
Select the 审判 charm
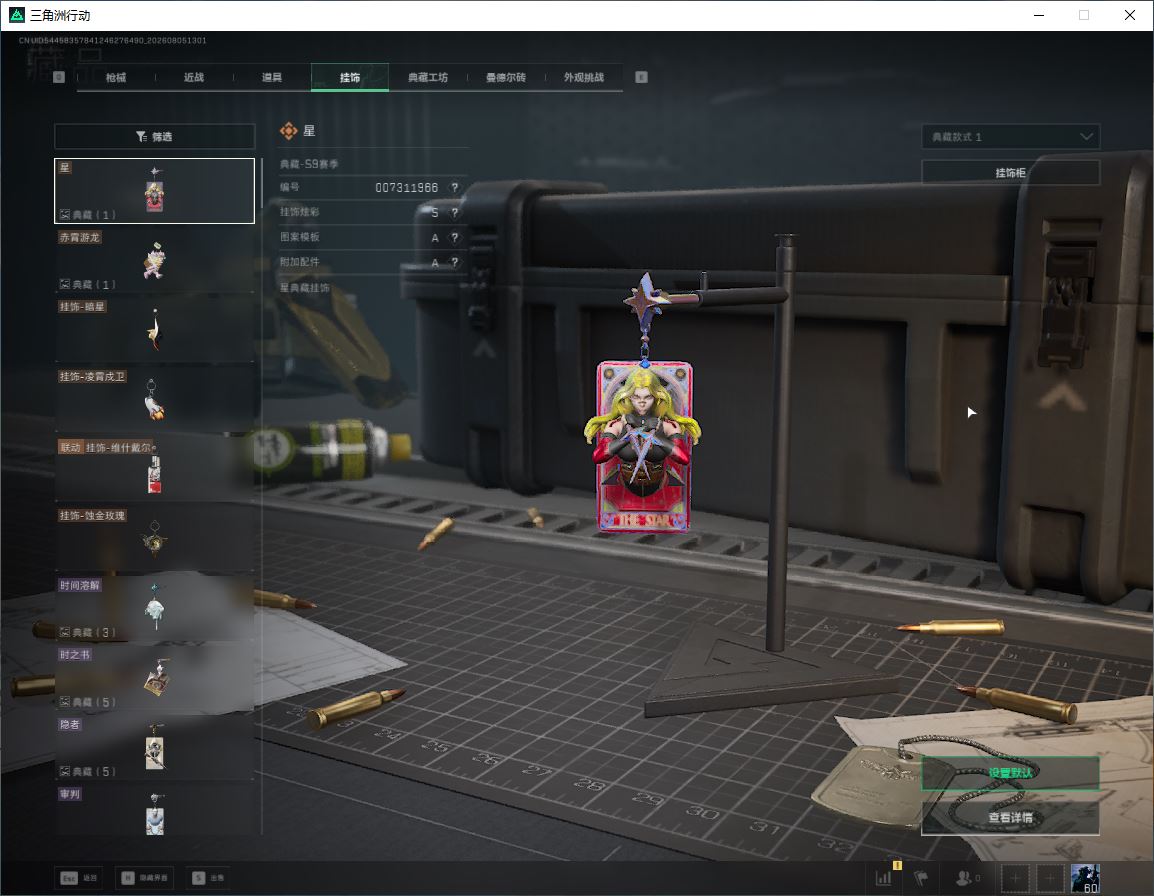click(x=155, y=811)
